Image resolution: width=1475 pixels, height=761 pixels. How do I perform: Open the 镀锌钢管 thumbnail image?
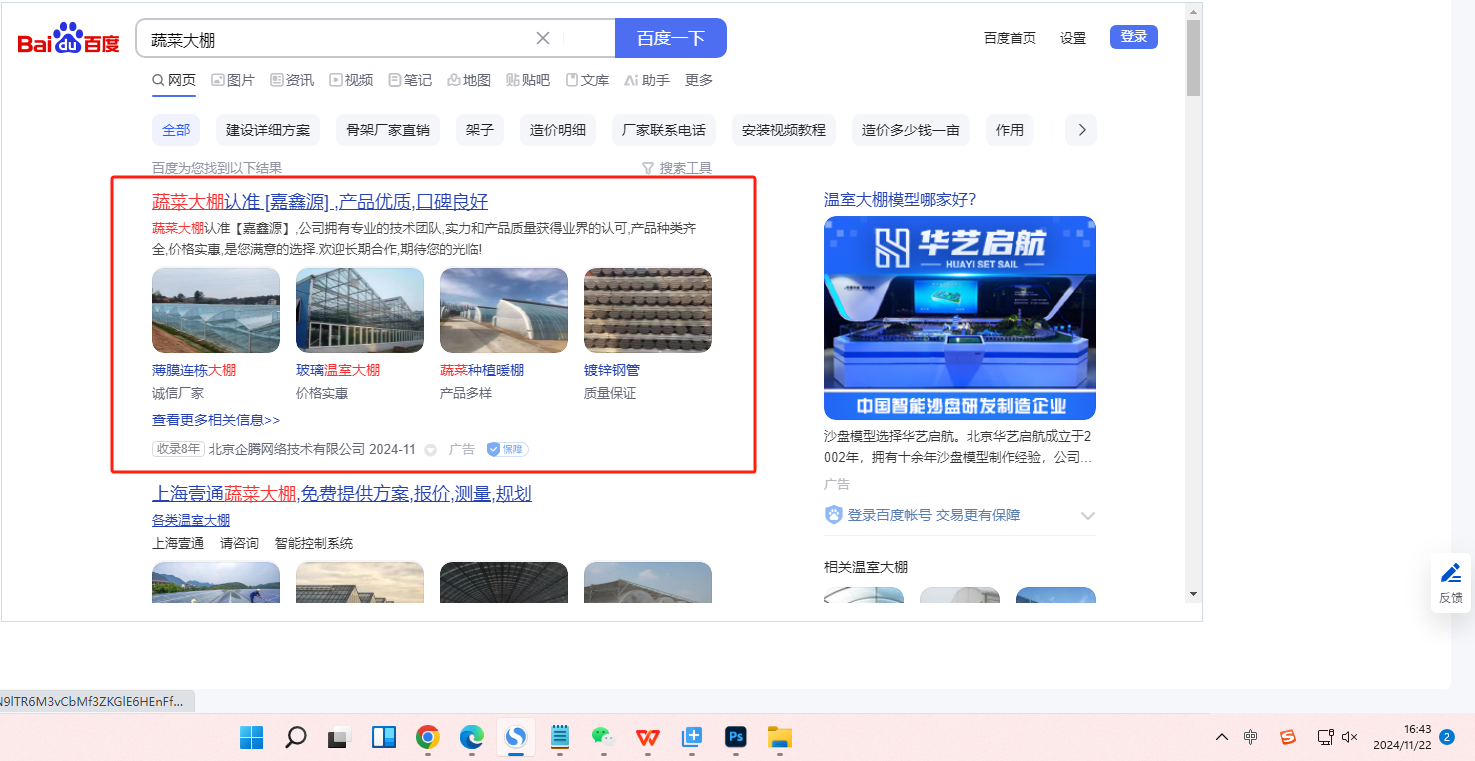[648, 310]
